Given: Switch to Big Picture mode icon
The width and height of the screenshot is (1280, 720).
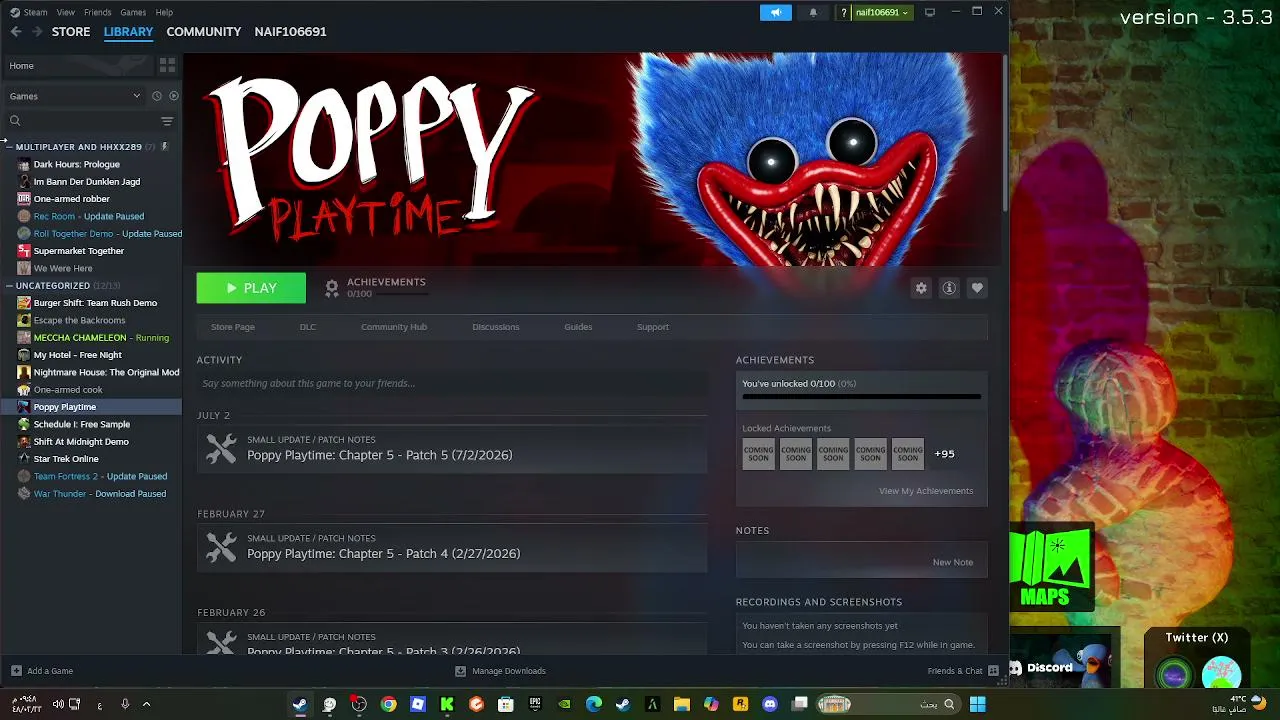Looking at the screenshot, I should click(930, 12).
